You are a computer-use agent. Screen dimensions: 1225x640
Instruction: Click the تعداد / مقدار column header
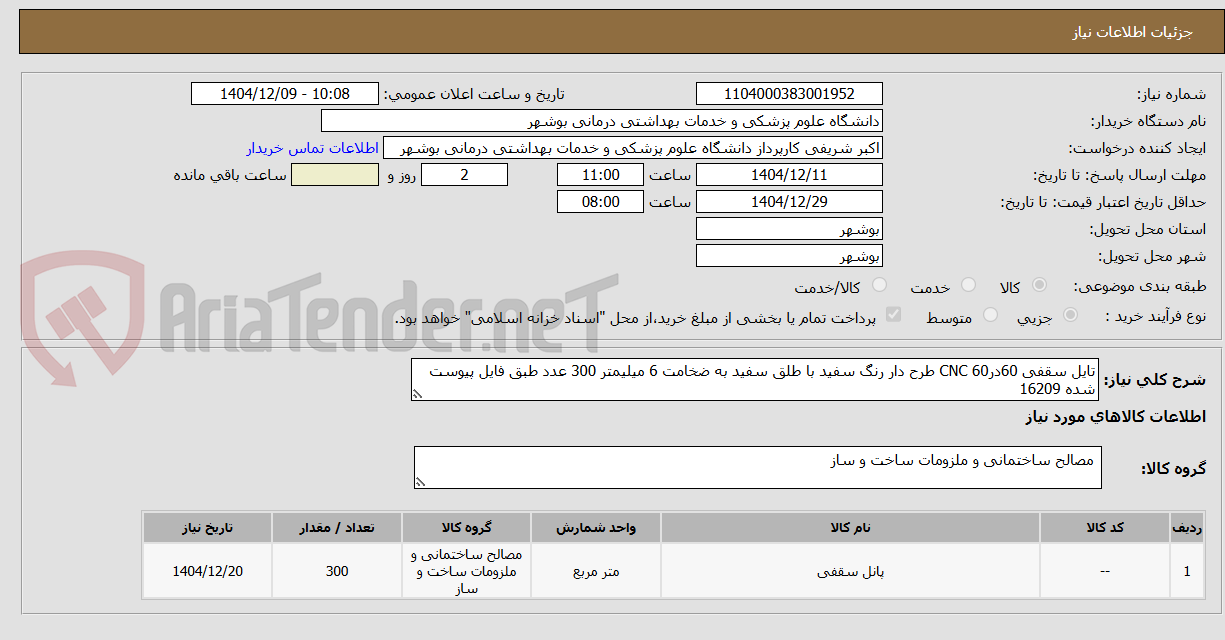pyautogui.click(x=337, y=527)
